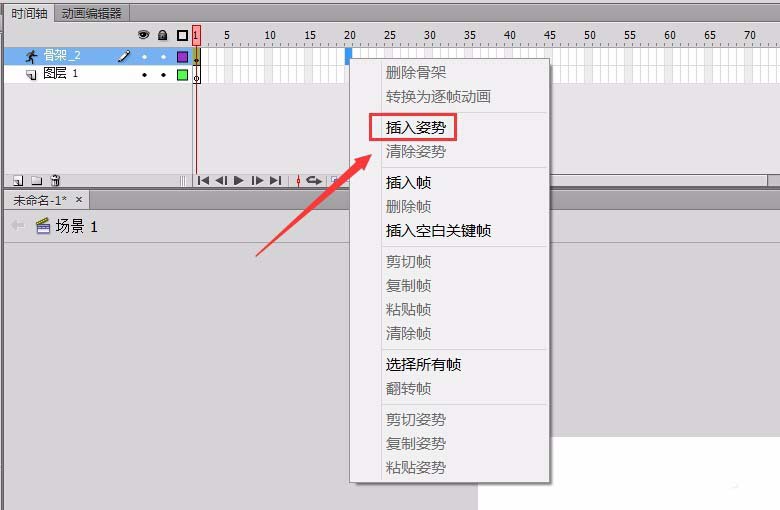
Task: Toggle lock dot for 图层 1 layer
Action: tap(163, 75)
